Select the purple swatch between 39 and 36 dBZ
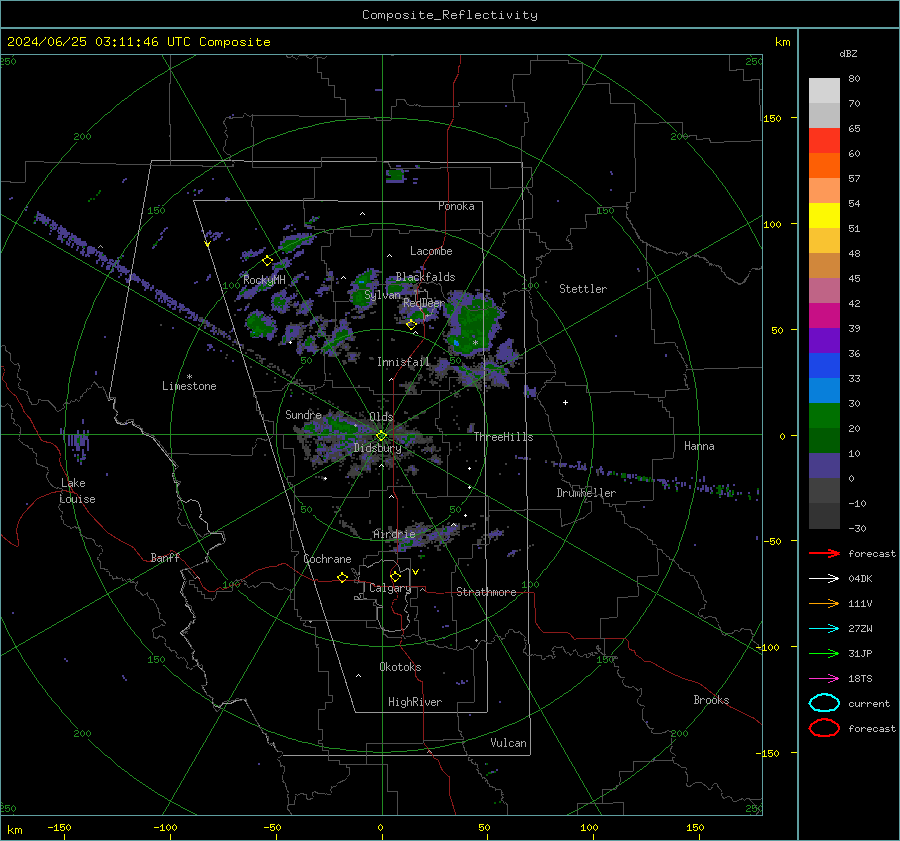The width and height of the screenshot is (900, 841). pos(824,340)
